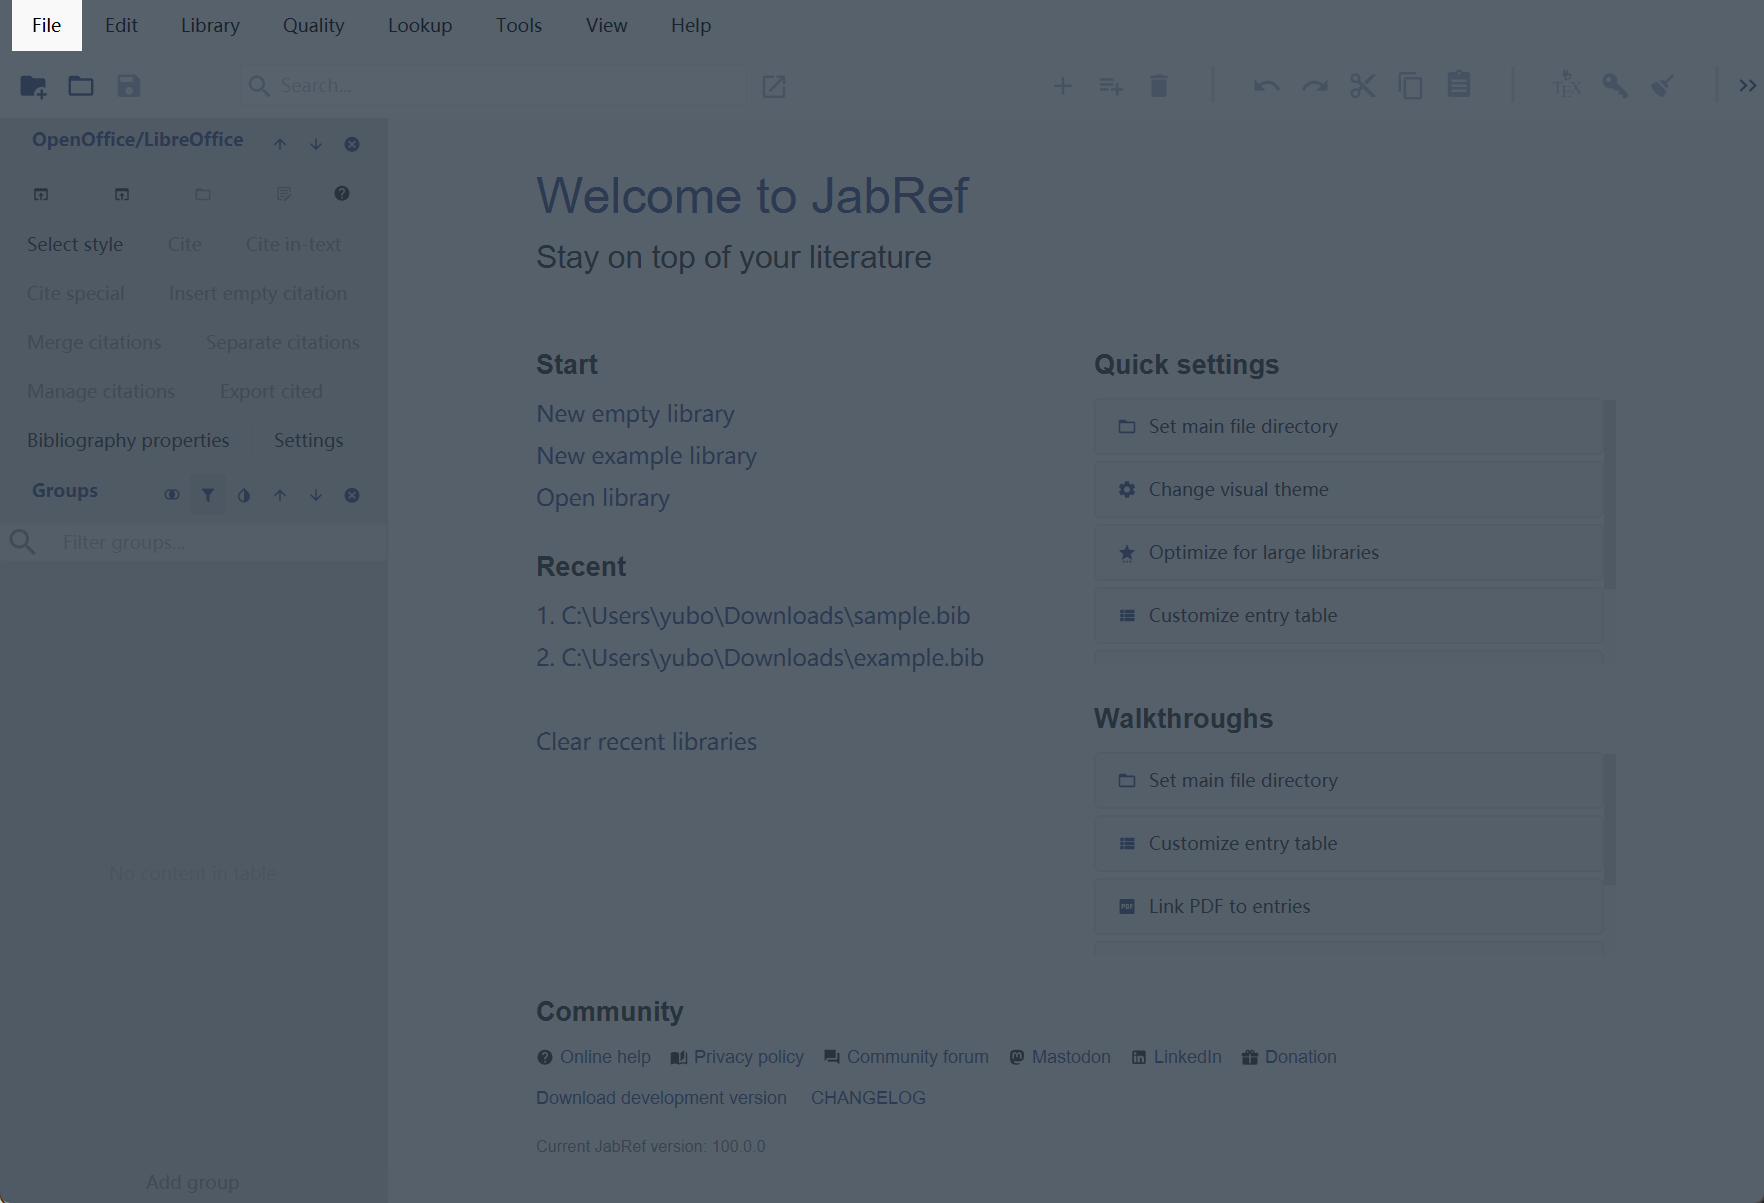Click Optimize for large libraries

[1348, 552]
